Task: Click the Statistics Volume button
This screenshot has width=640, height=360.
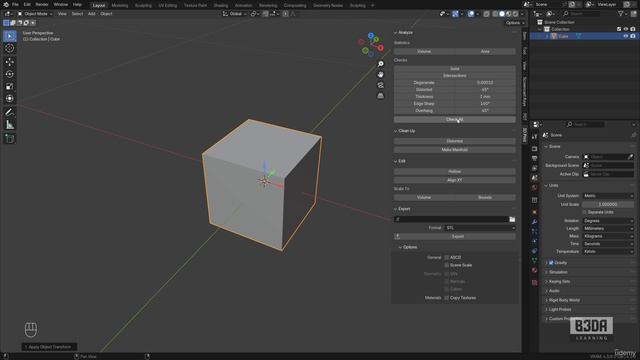Action: [x=424, y=51]
